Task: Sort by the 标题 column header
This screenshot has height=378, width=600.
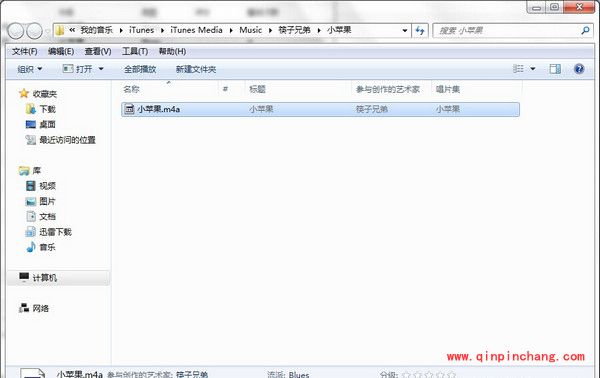Action: click(258, 89)
